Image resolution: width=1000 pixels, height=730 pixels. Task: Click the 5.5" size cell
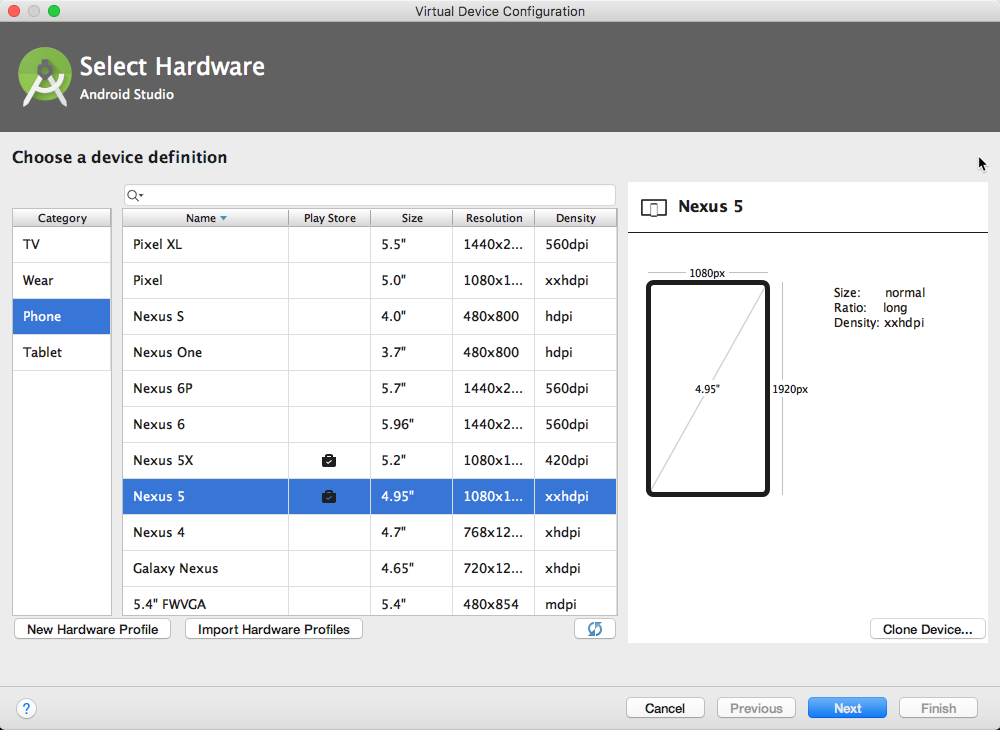(411, 244)
